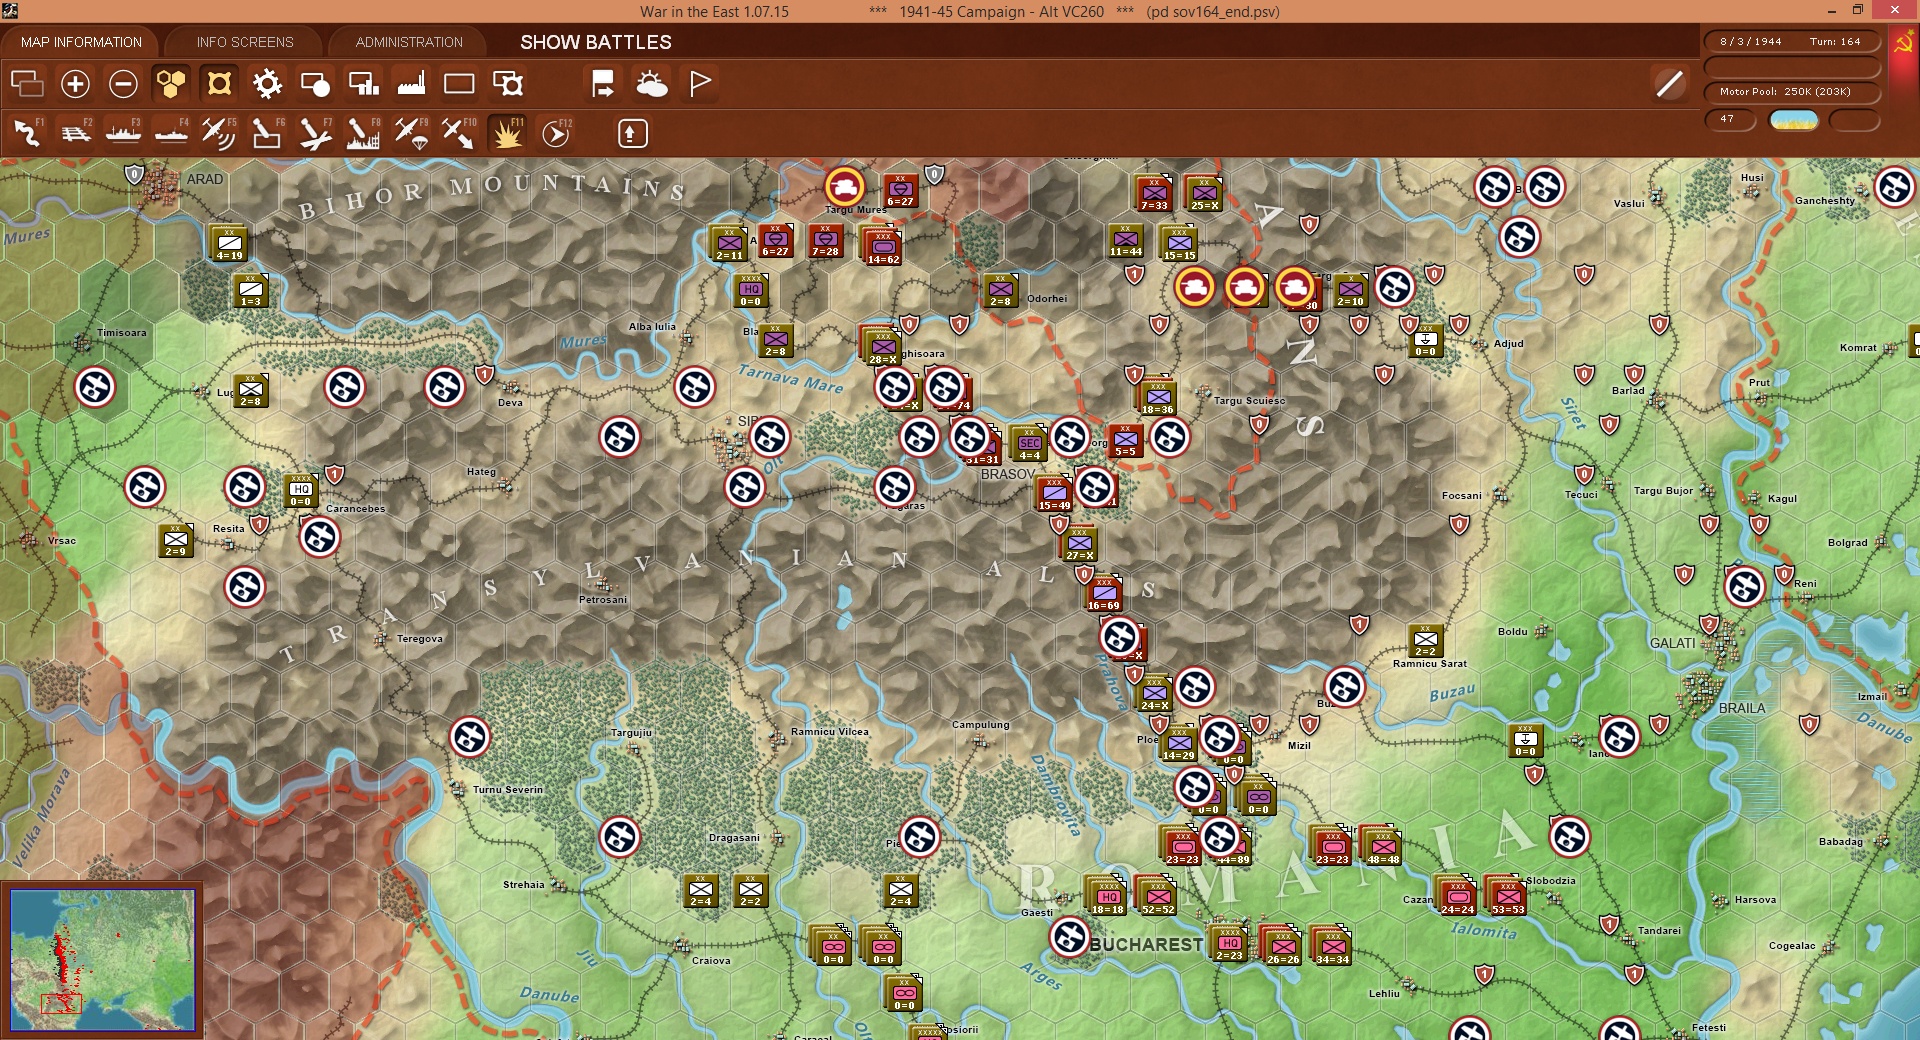The image size is (1920, 1040).
Task: Select the HQ 18=18 counter
Action: coord(1108,897)
